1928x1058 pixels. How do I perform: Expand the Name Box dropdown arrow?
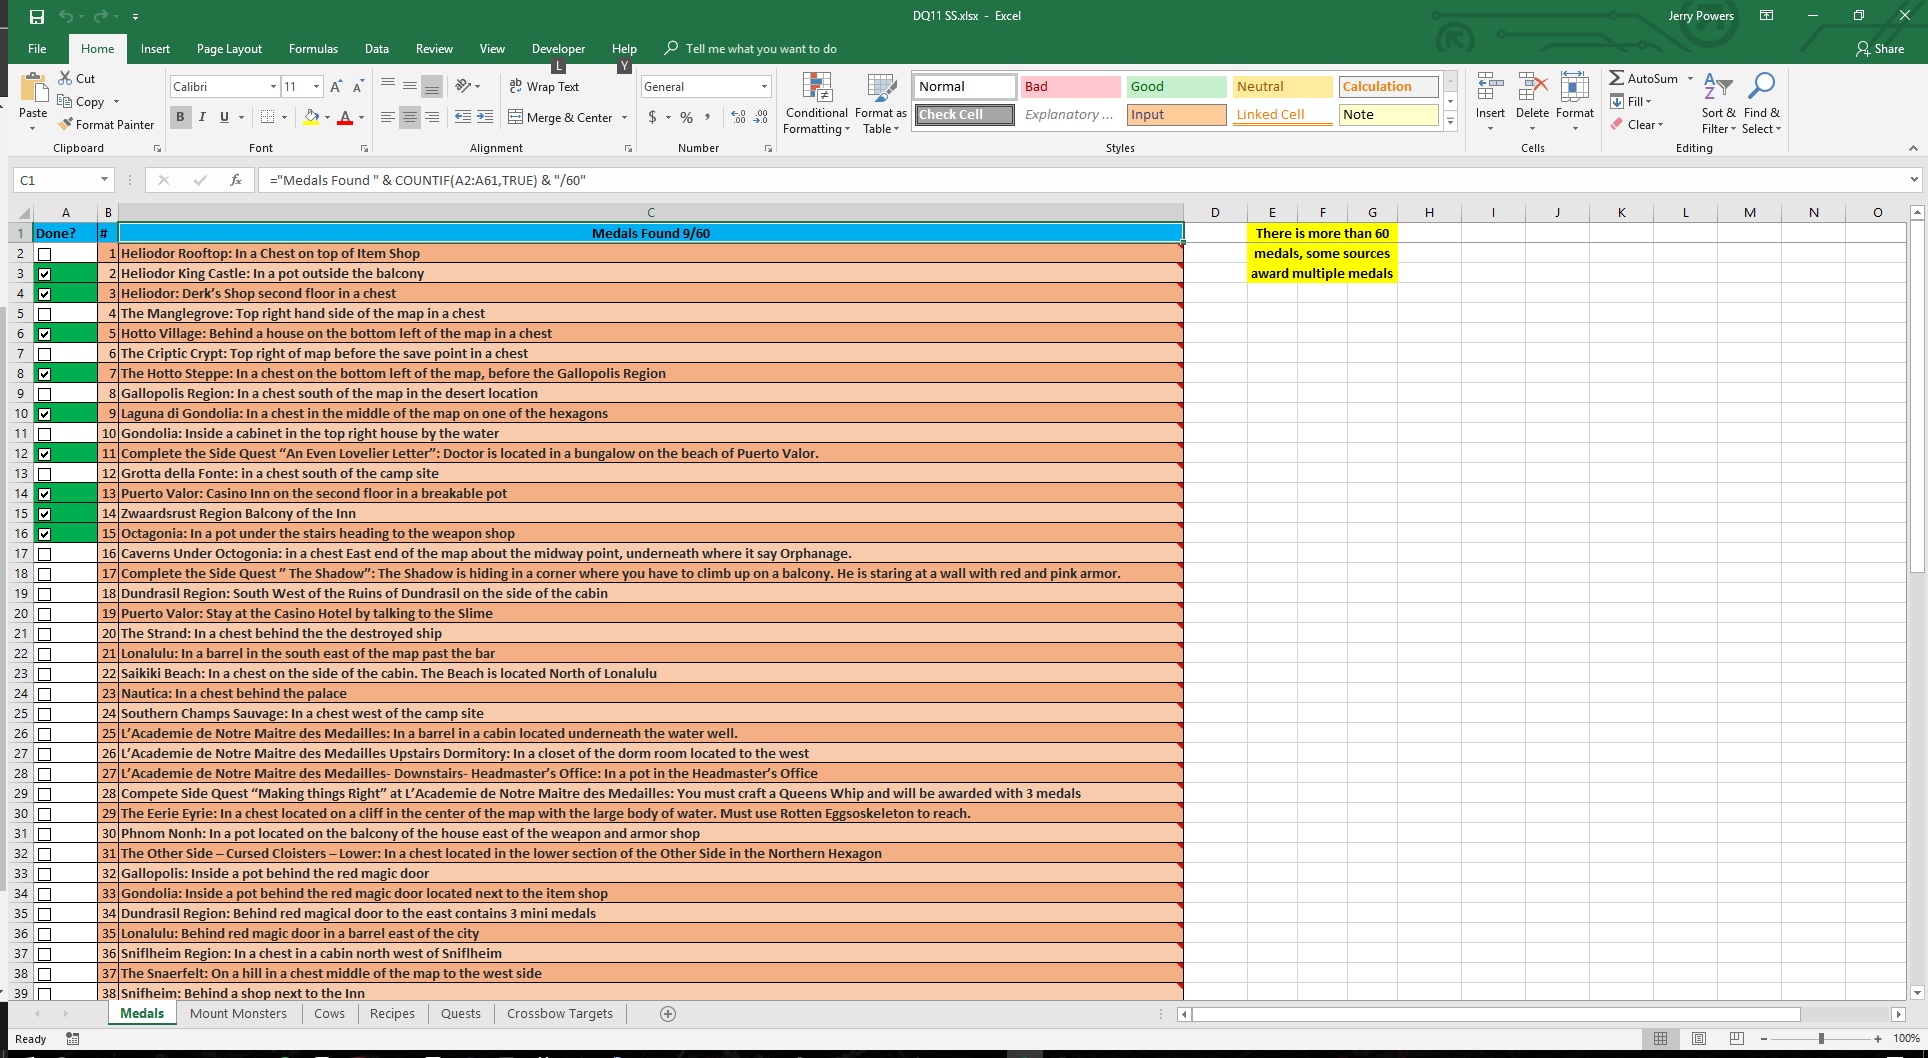(x=104, y=180)
